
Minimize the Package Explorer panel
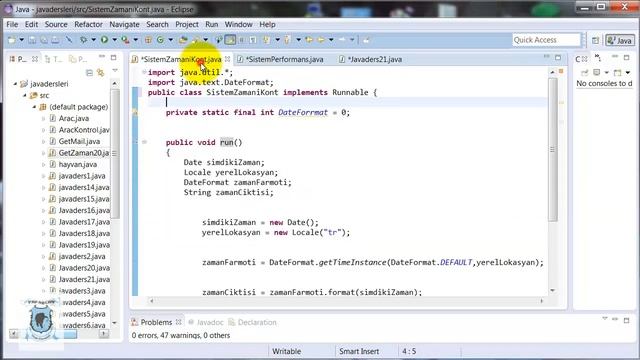pos(102,57)
